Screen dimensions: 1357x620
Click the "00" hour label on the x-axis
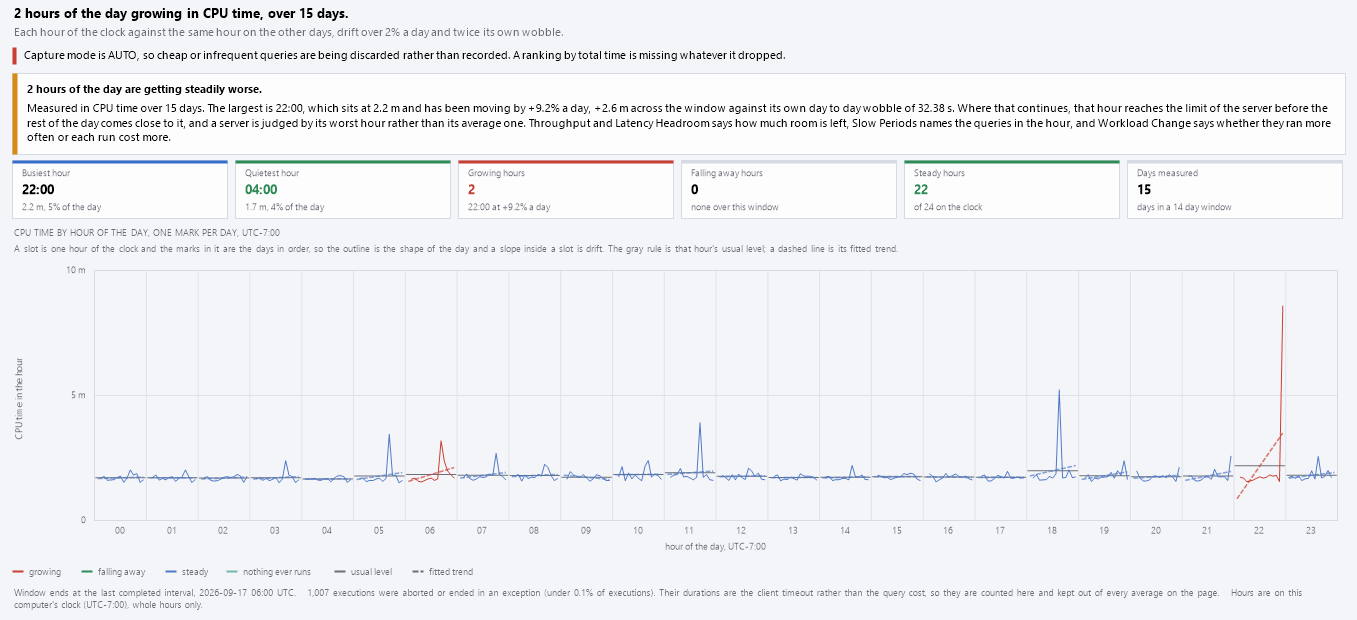(x=120, y=530)
